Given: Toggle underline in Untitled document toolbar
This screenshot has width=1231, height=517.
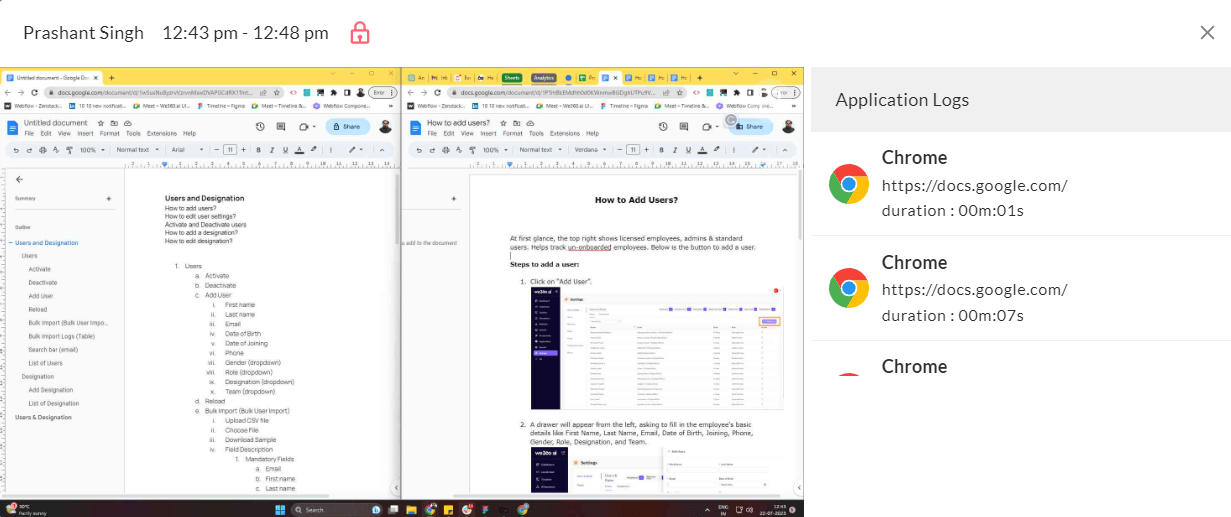Looking at the screenshot, I should click(285, 150).
